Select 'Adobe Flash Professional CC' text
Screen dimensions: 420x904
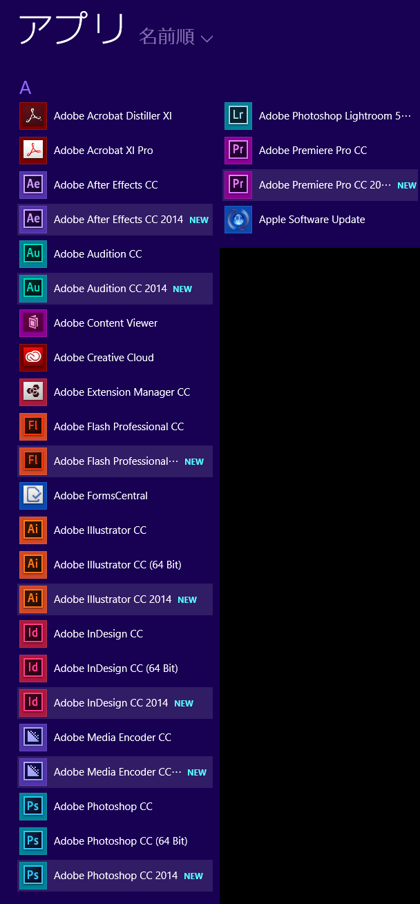pos(119,427)
